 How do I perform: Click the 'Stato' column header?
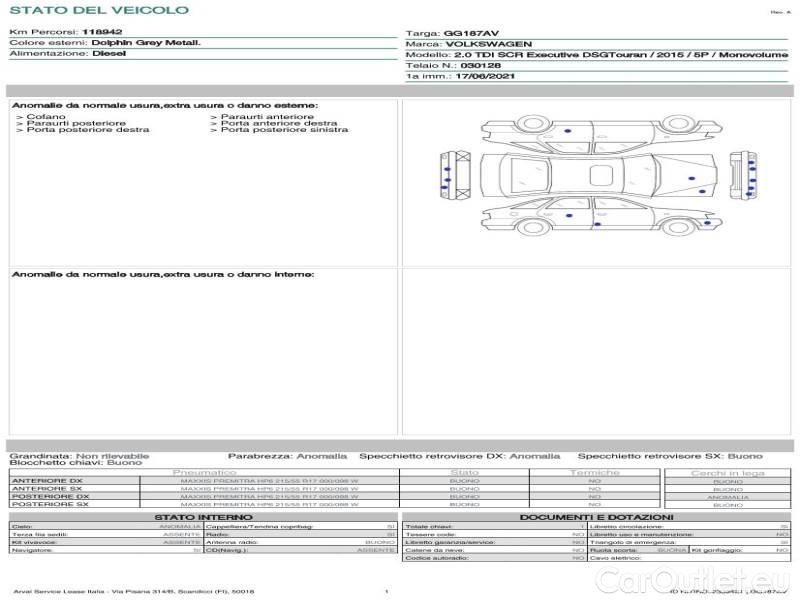coord(464,473)
